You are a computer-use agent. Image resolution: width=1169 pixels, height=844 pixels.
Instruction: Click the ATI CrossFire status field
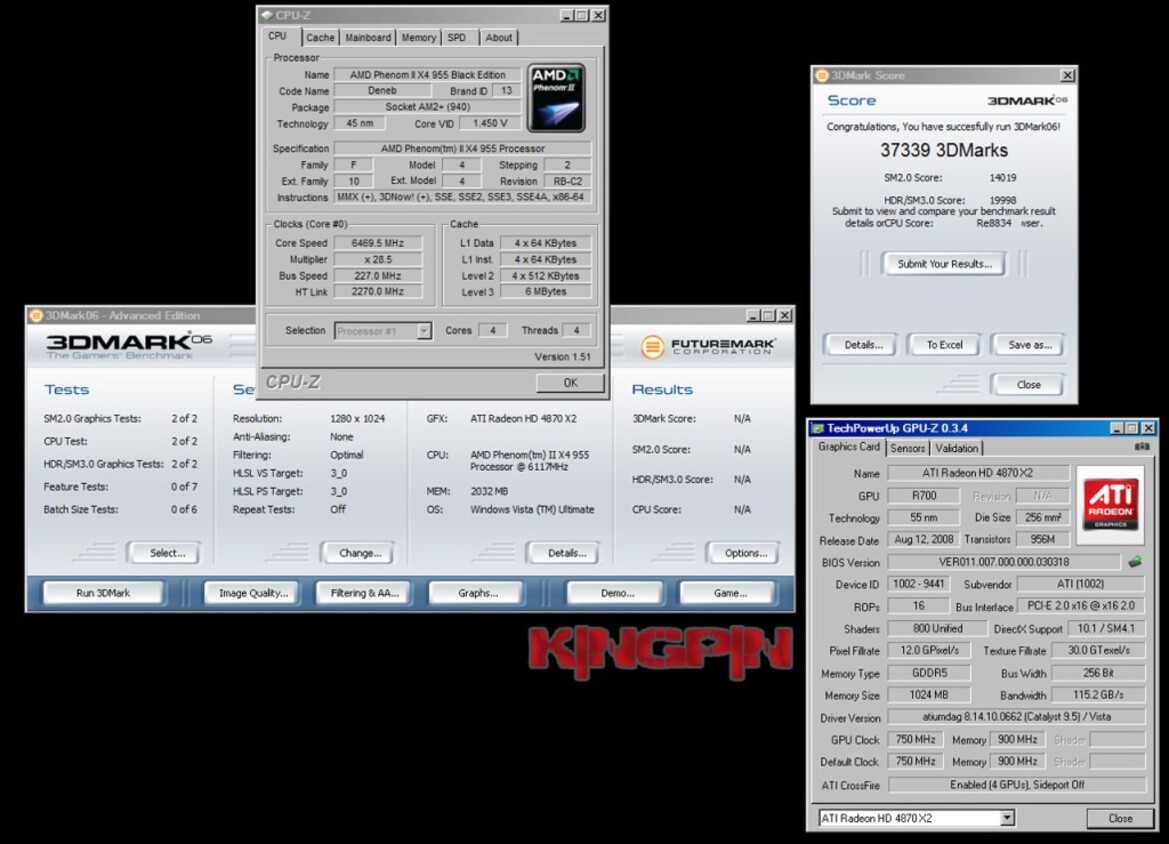coord(1017,784)
